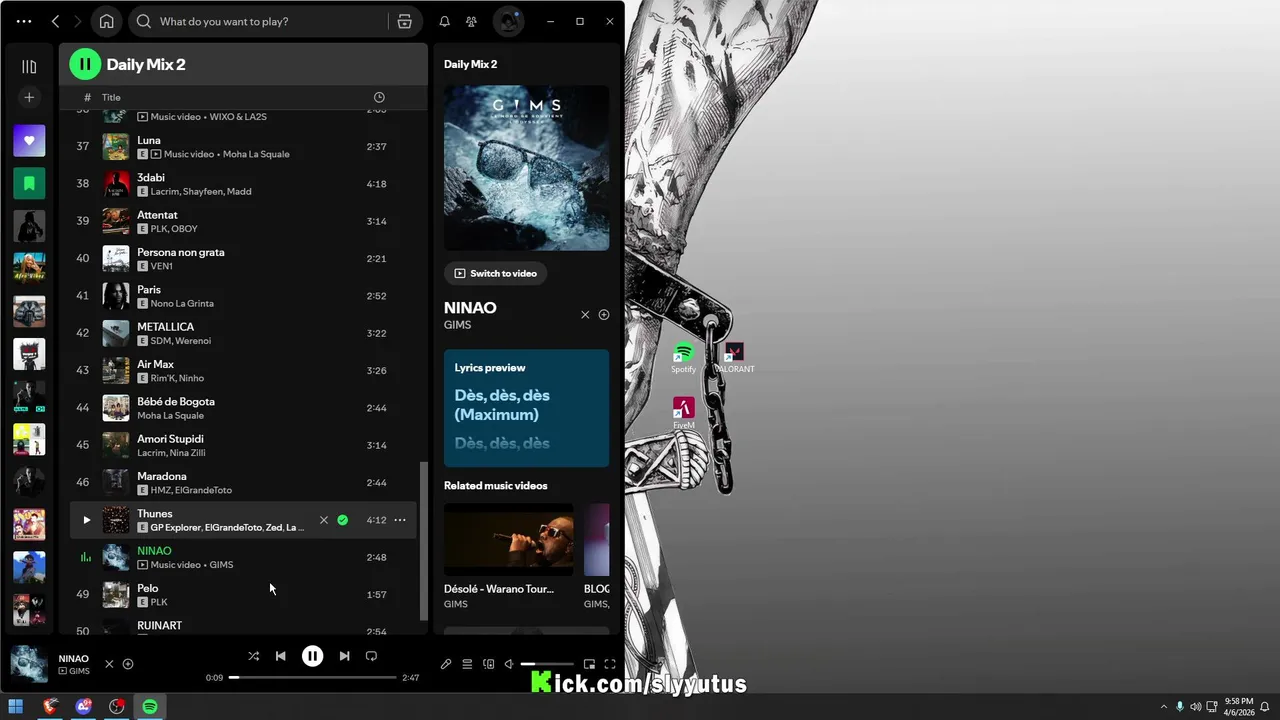This screenshot has width=1280, height=720.
Task: Play the 'Thunes' track with row play icon
Action: click(86, 520)
